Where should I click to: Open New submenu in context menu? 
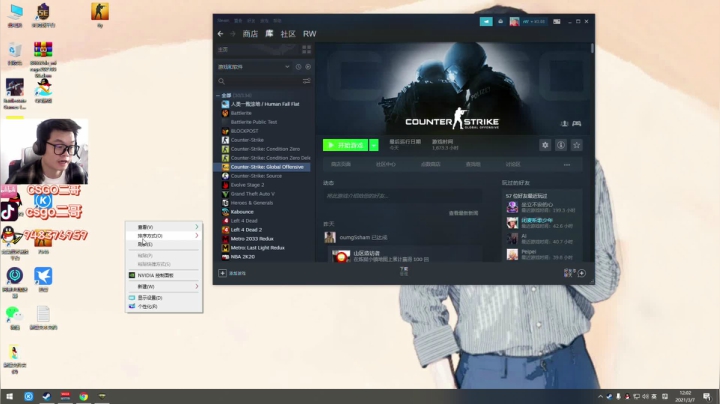coord(164,286)
